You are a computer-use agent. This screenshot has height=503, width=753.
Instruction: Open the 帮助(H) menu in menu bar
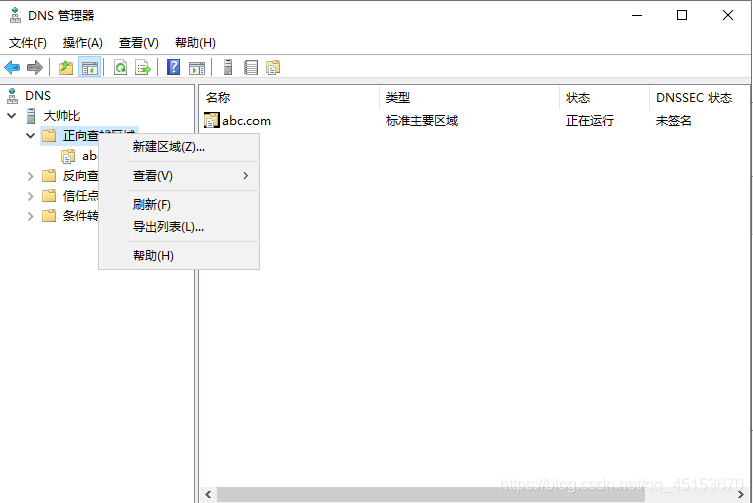[195, 43]
